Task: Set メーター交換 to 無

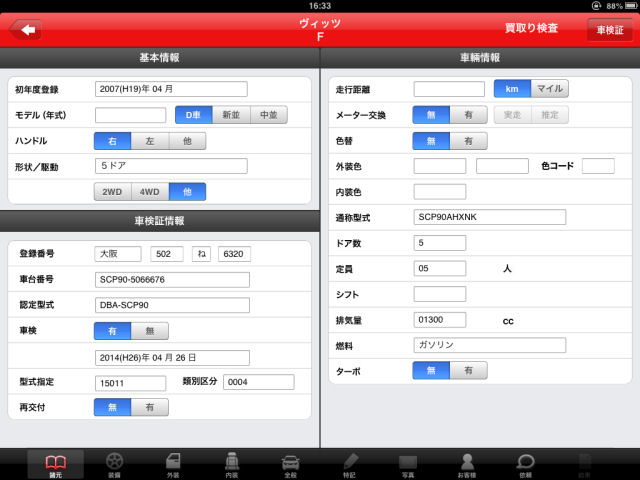Action: point(431,115)
